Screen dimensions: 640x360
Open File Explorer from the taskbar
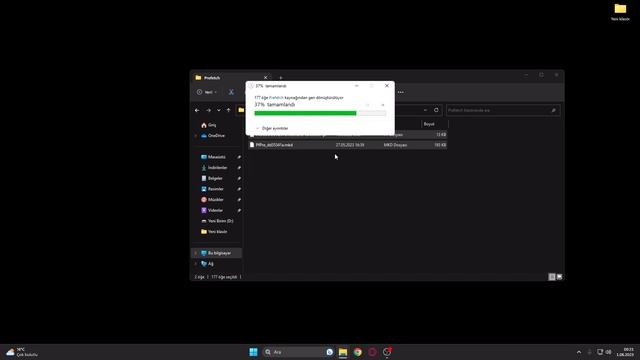click(343, 352)
